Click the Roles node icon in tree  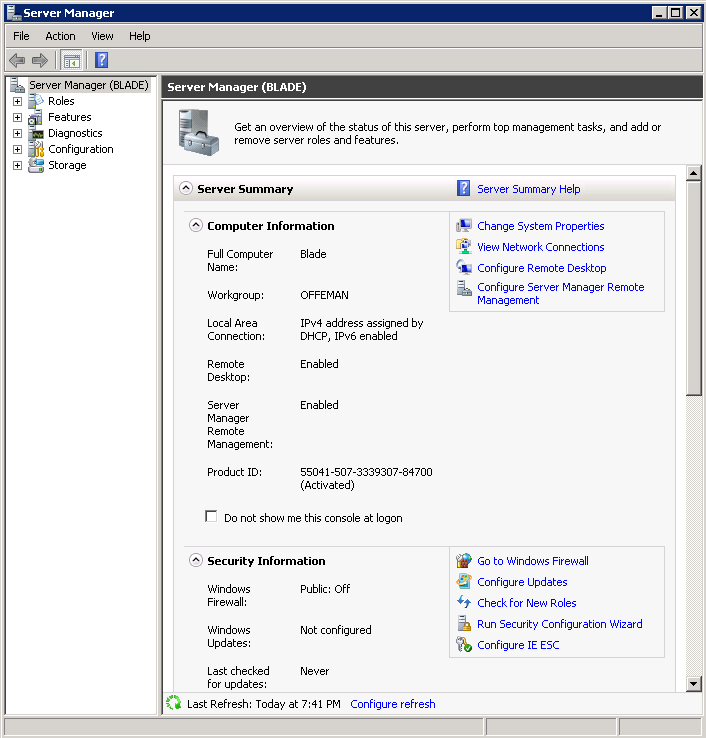[x=35, y=101]
